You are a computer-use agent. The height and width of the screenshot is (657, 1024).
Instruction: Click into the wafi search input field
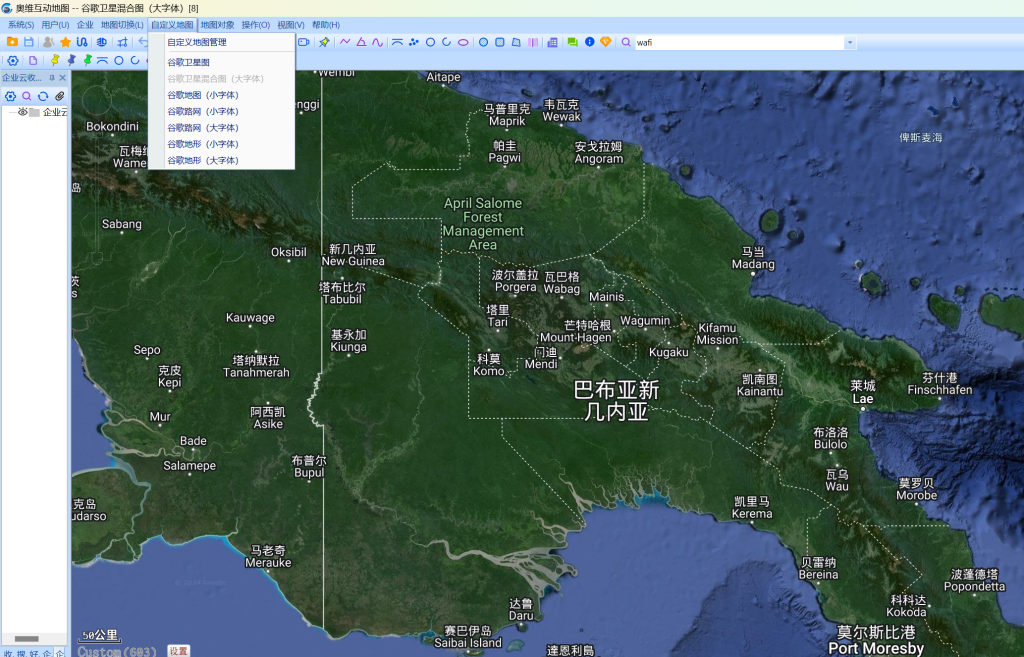tap(738, 43)
